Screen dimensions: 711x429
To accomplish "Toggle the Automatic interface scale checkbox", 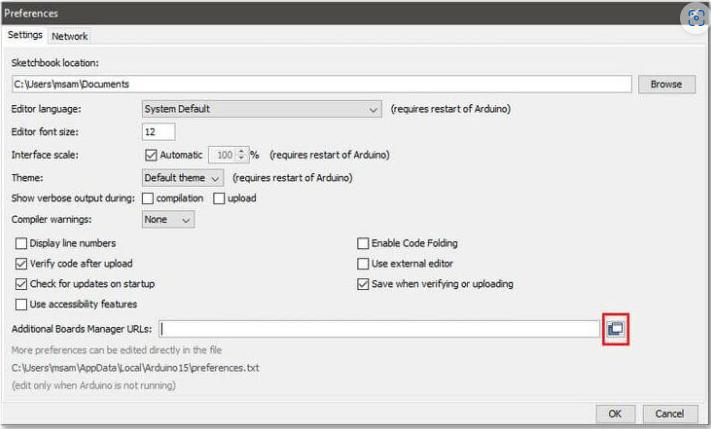I will coord(151,155).
